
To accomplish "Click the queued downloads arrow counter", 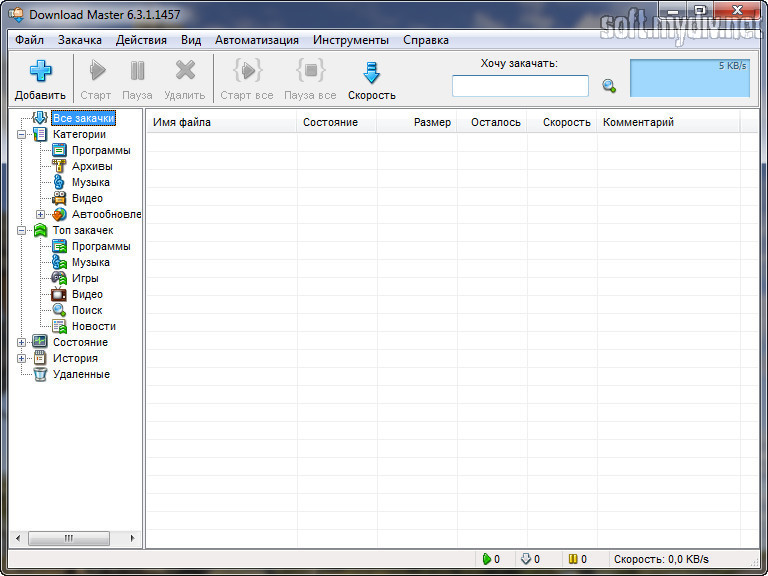I will click(530, 559).
